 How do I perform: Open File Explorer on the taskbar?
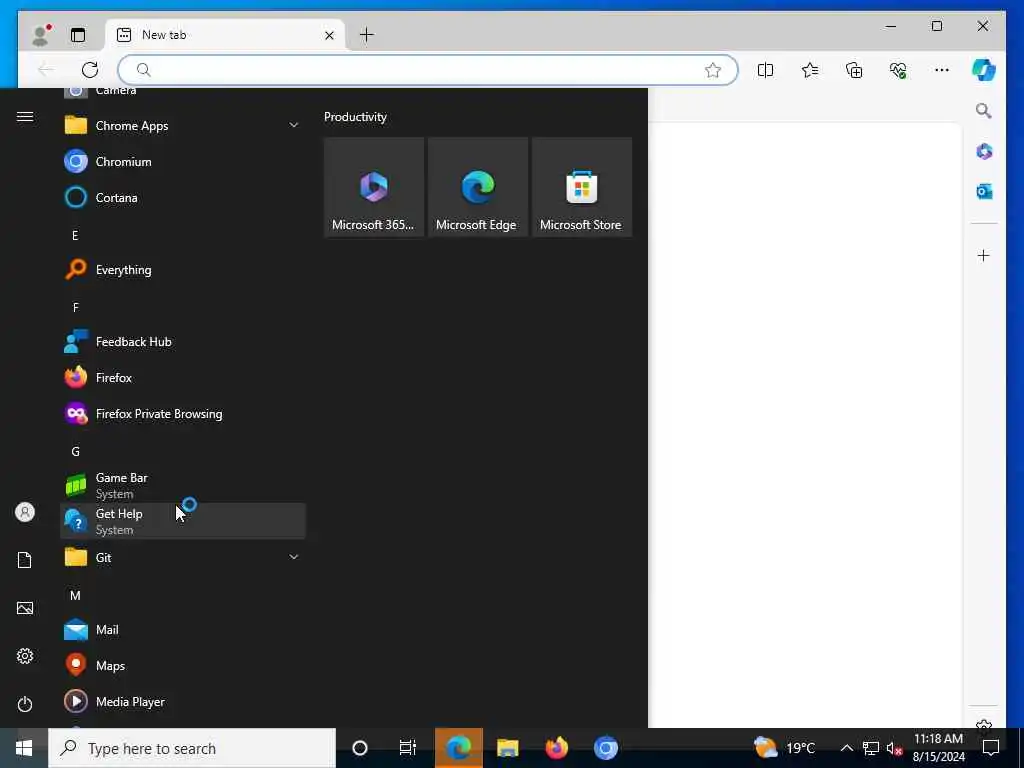[507, 748]
